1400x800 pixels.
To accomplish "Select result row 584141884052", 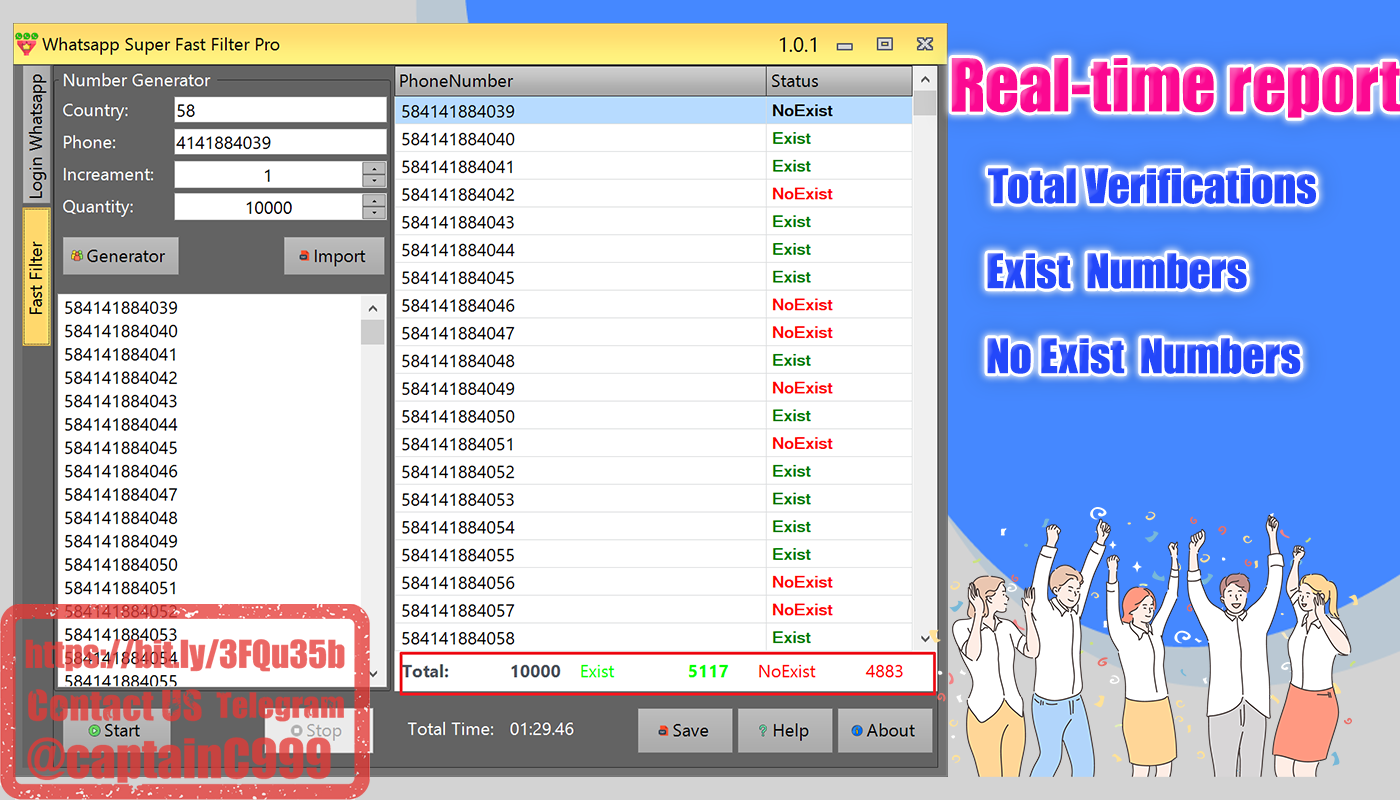I will (x=654, y=471).
